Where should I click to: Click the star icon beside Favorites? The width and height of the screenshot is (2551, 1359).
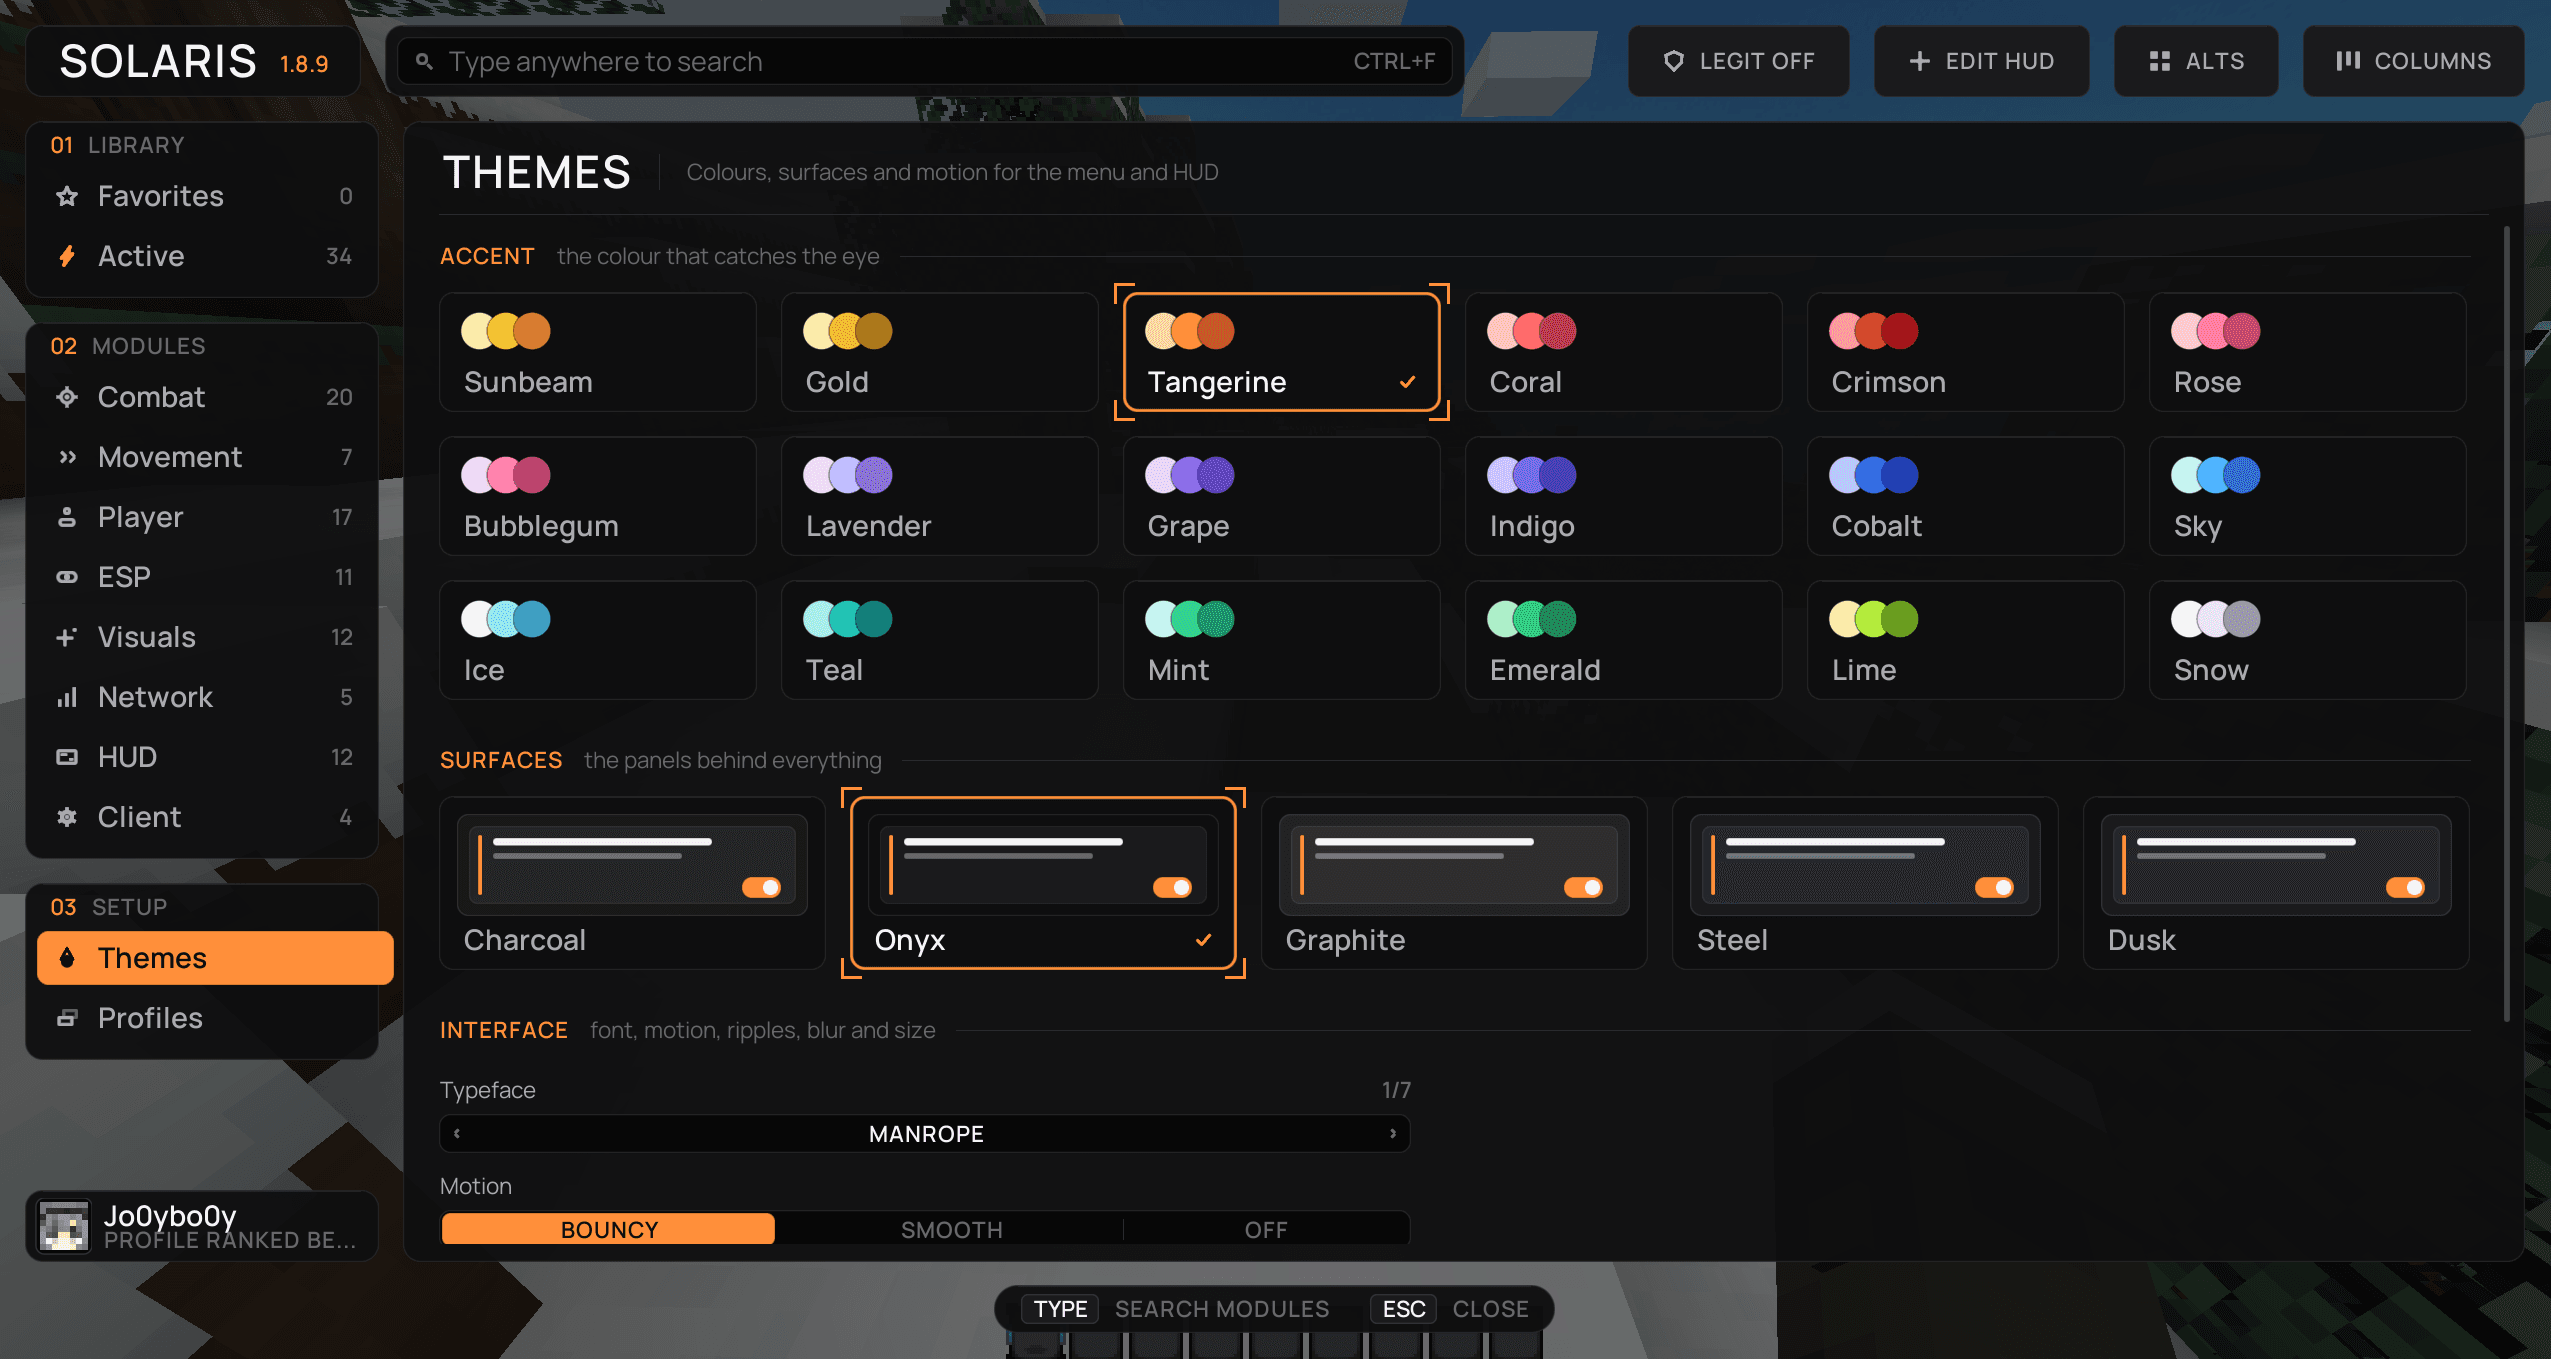tap(67, 196)
